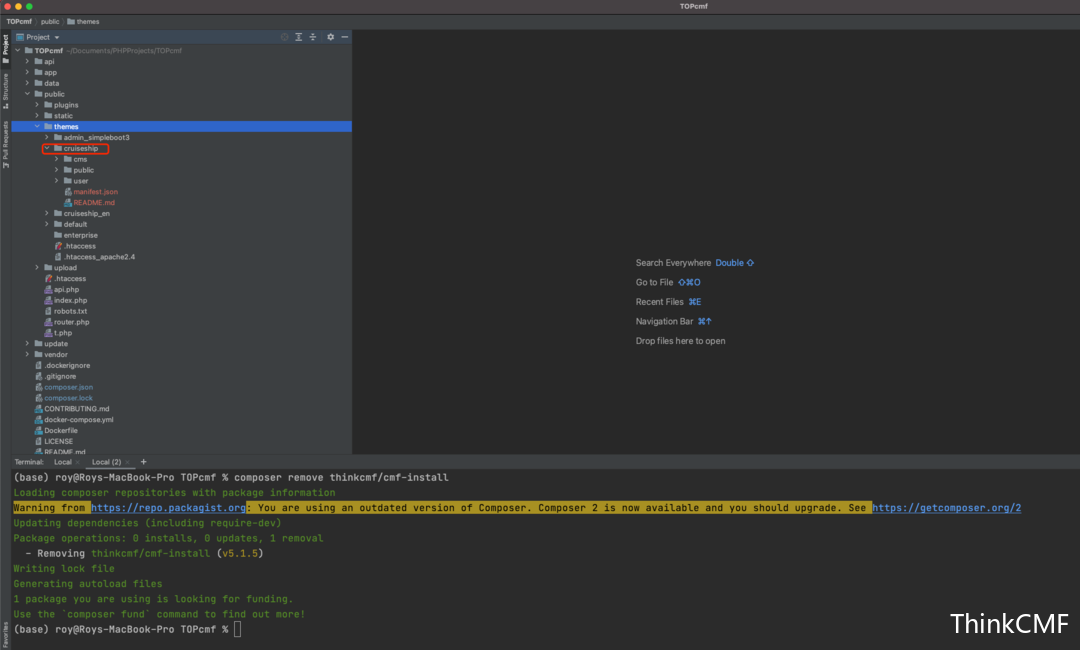The image size is (1080, 650).
Task: Open the repo.packagist.org link in terminal
Action: (168, 507)
